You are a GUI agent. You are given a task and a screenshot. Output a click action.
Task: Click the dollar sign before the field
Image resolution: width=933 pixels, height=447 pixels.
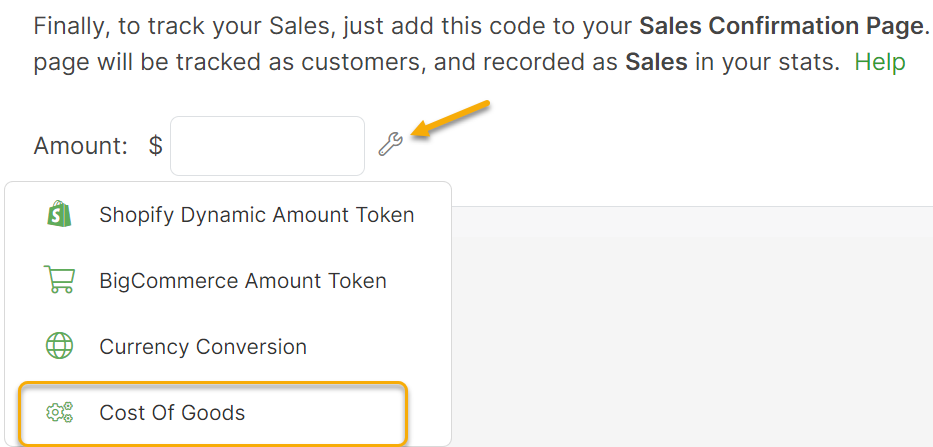click(155, 146)
